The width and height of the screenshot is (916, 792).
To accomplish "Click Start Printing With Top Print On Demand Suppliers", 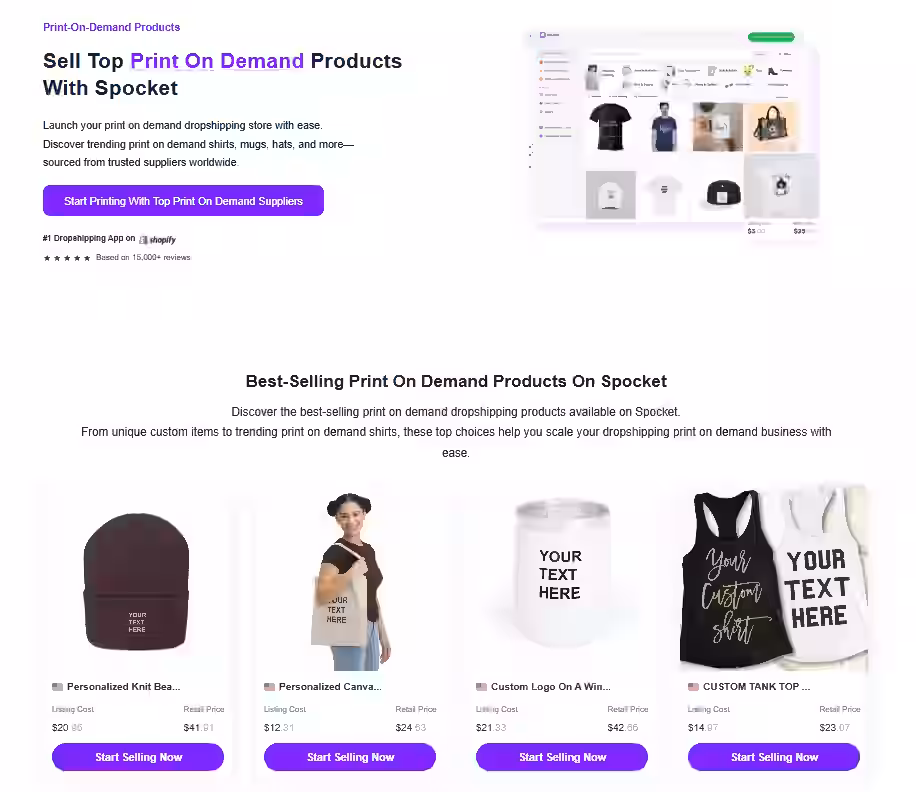I will click(x=183, y=201).
